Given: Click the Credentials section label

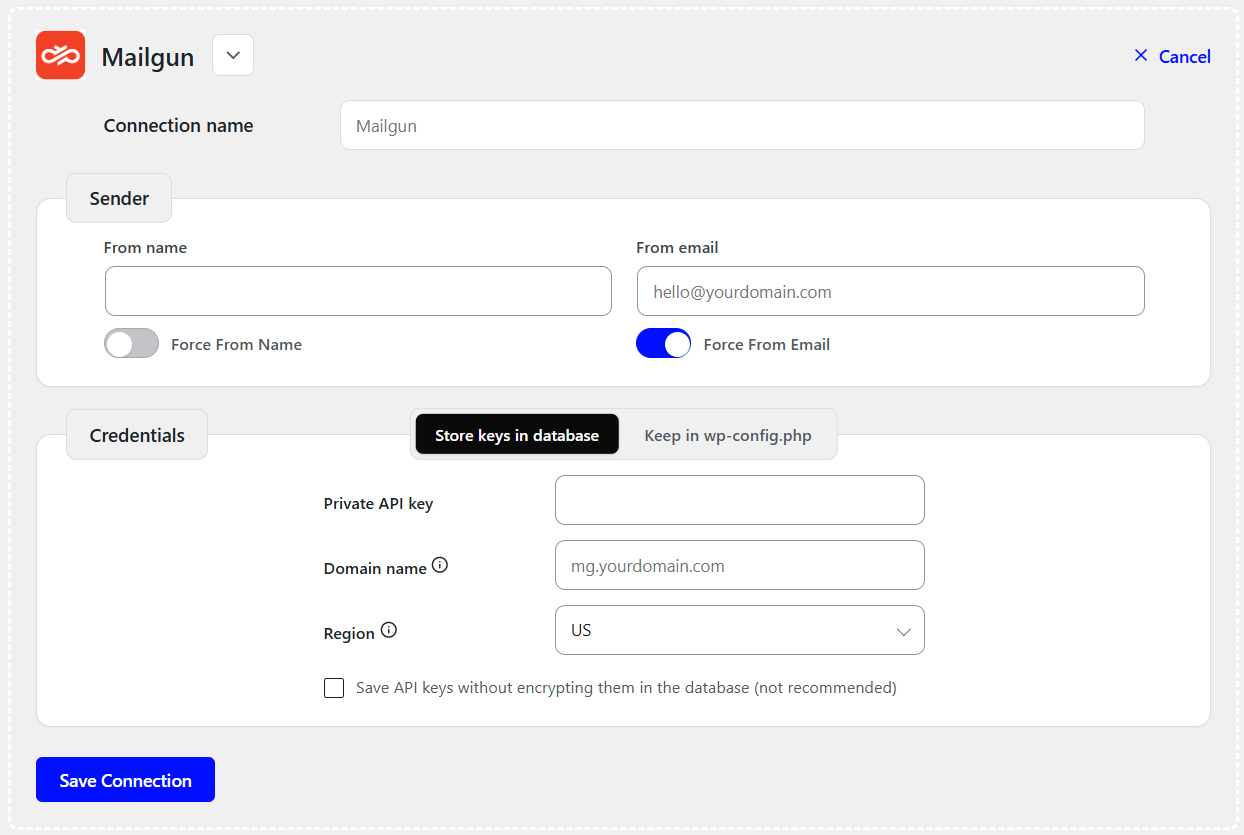Looking at the screenshot, I should pyautogui.click(x=137, y=435).
